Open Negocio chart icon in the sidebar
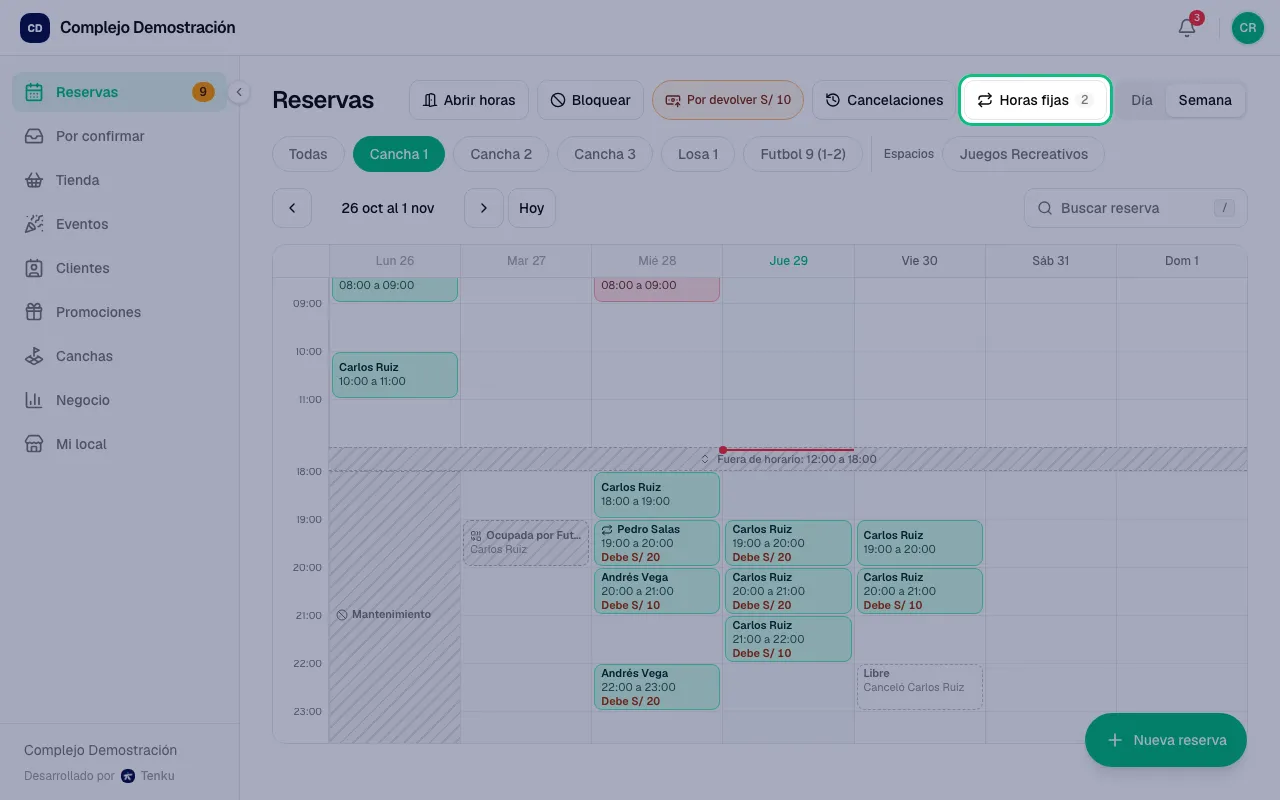 pos(34,400)
